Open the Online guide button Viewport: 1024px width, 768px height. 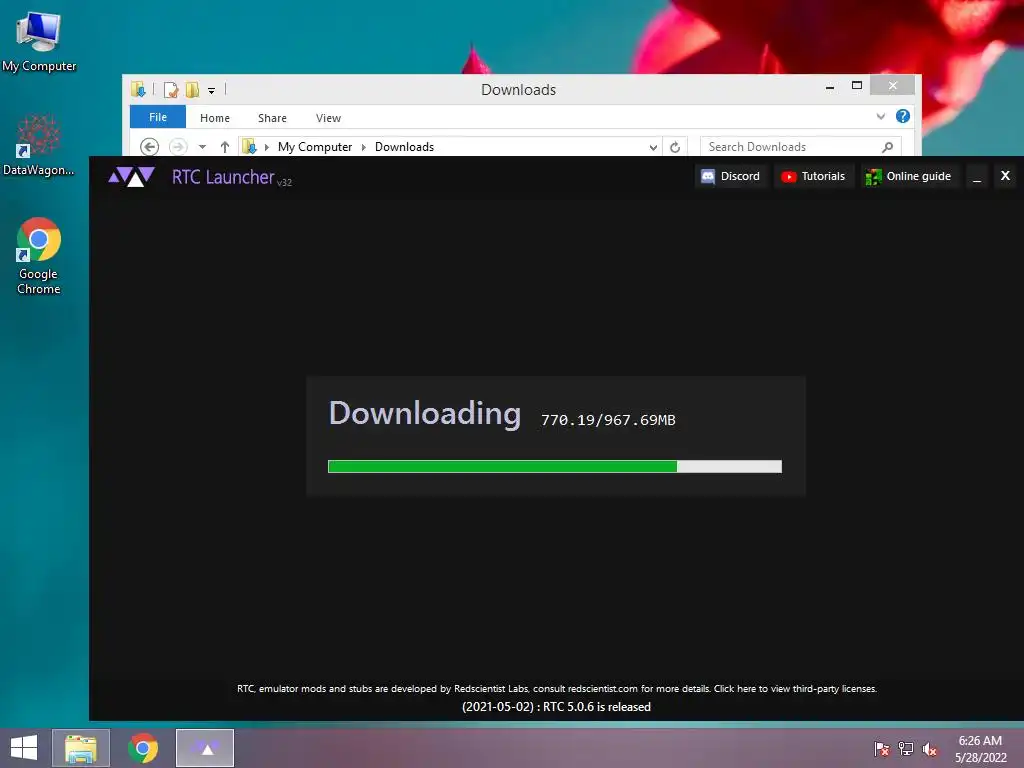tap(908, 176)
